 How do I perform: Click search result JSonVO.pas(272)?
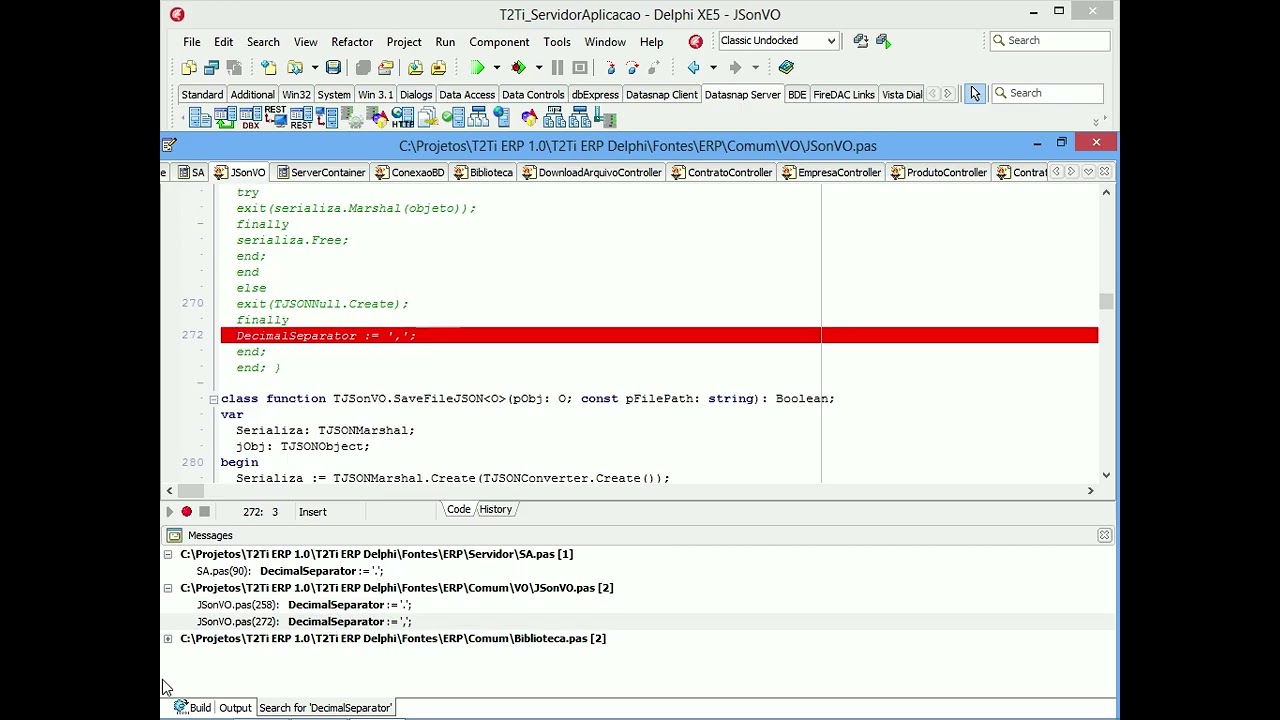[304, 622]
